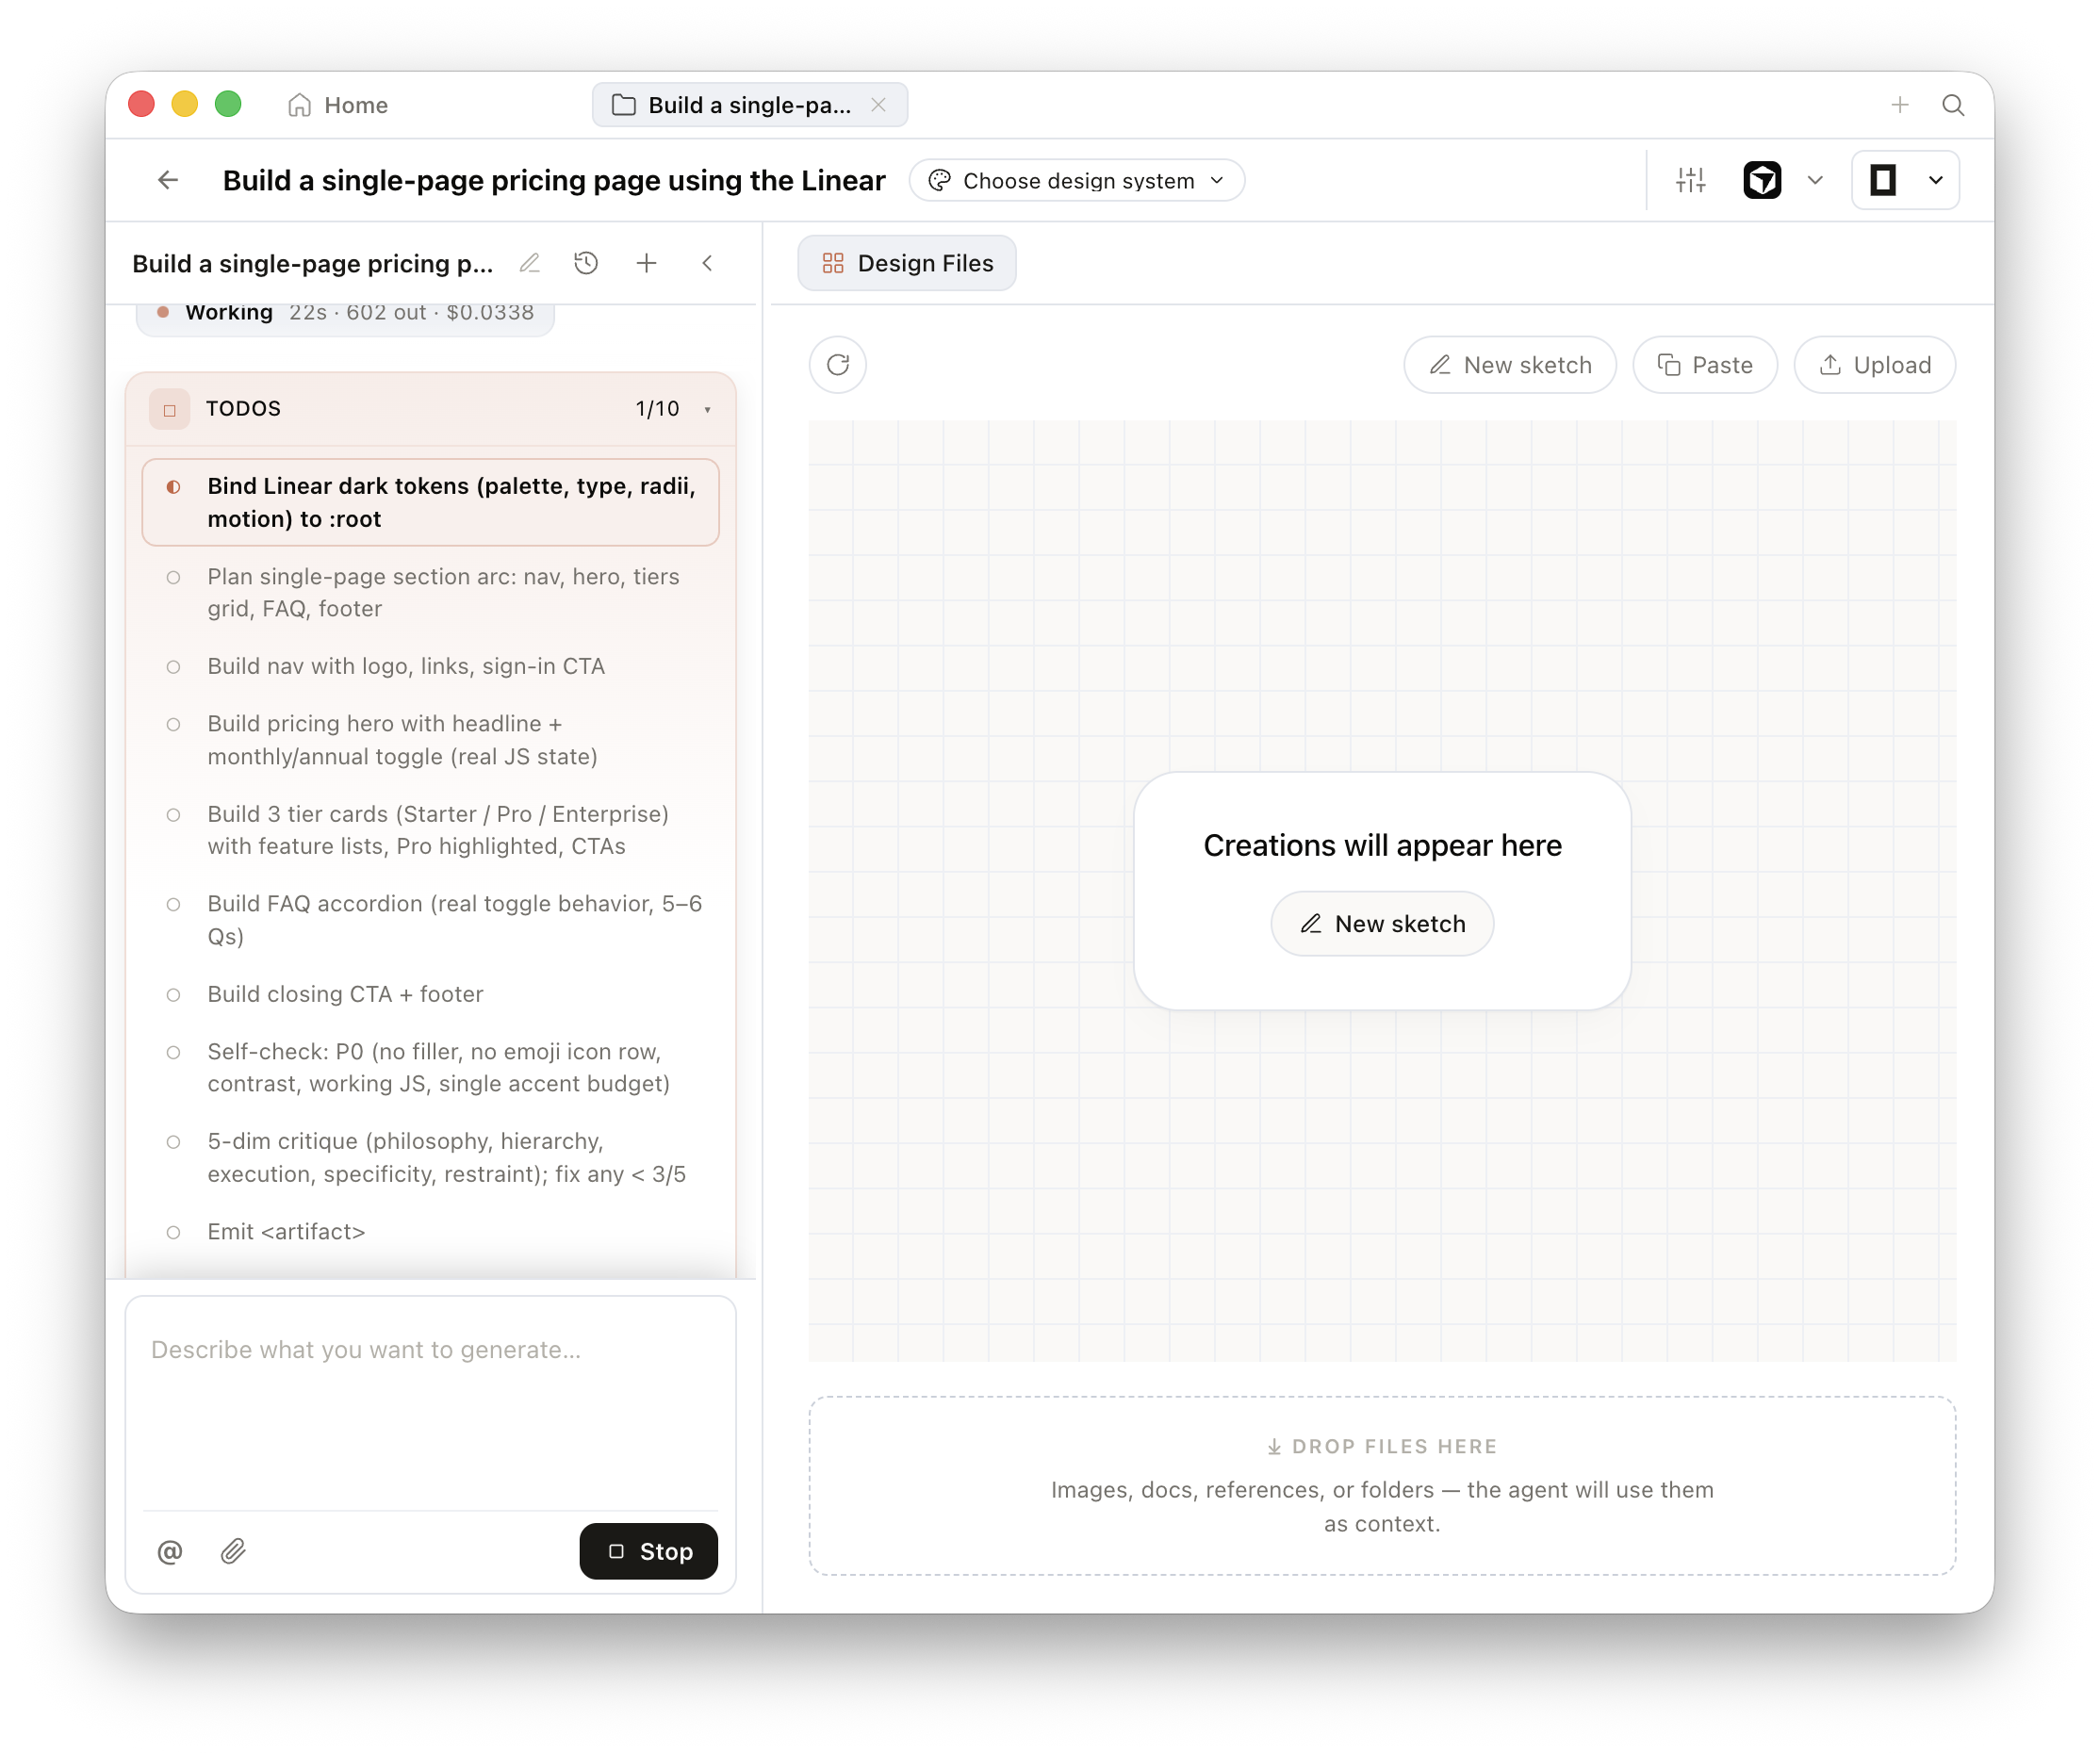Open search with the magnifier icon
This screenshot has width=2100, height=1753.
(1952, 105)
